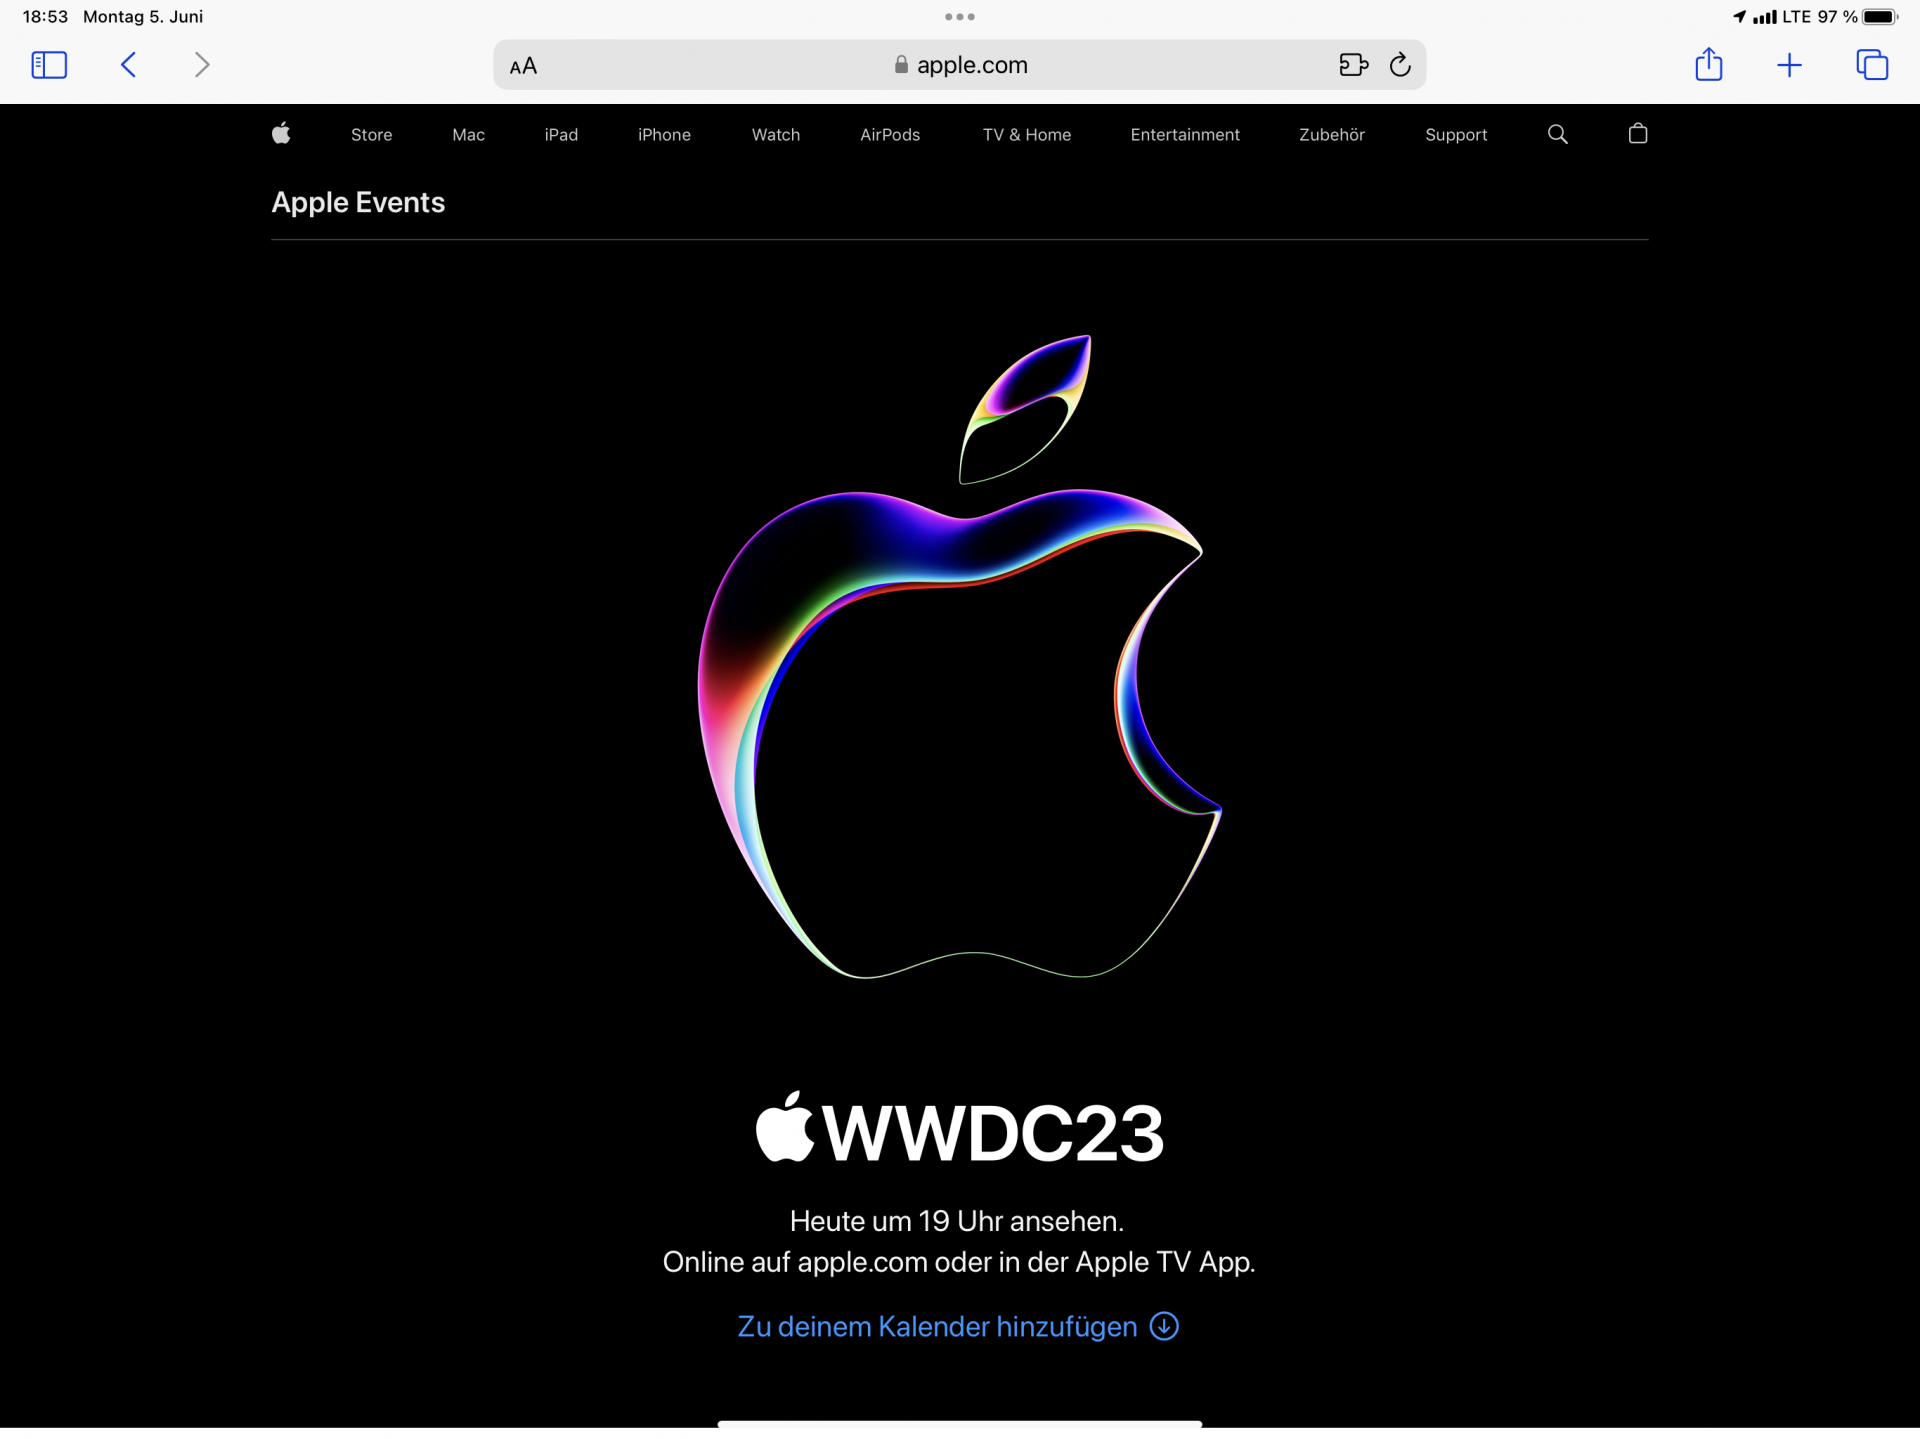Screen dimensions: 1920x1439
Task: Reload the apple.com page
Action: [x=1400, y=65]
